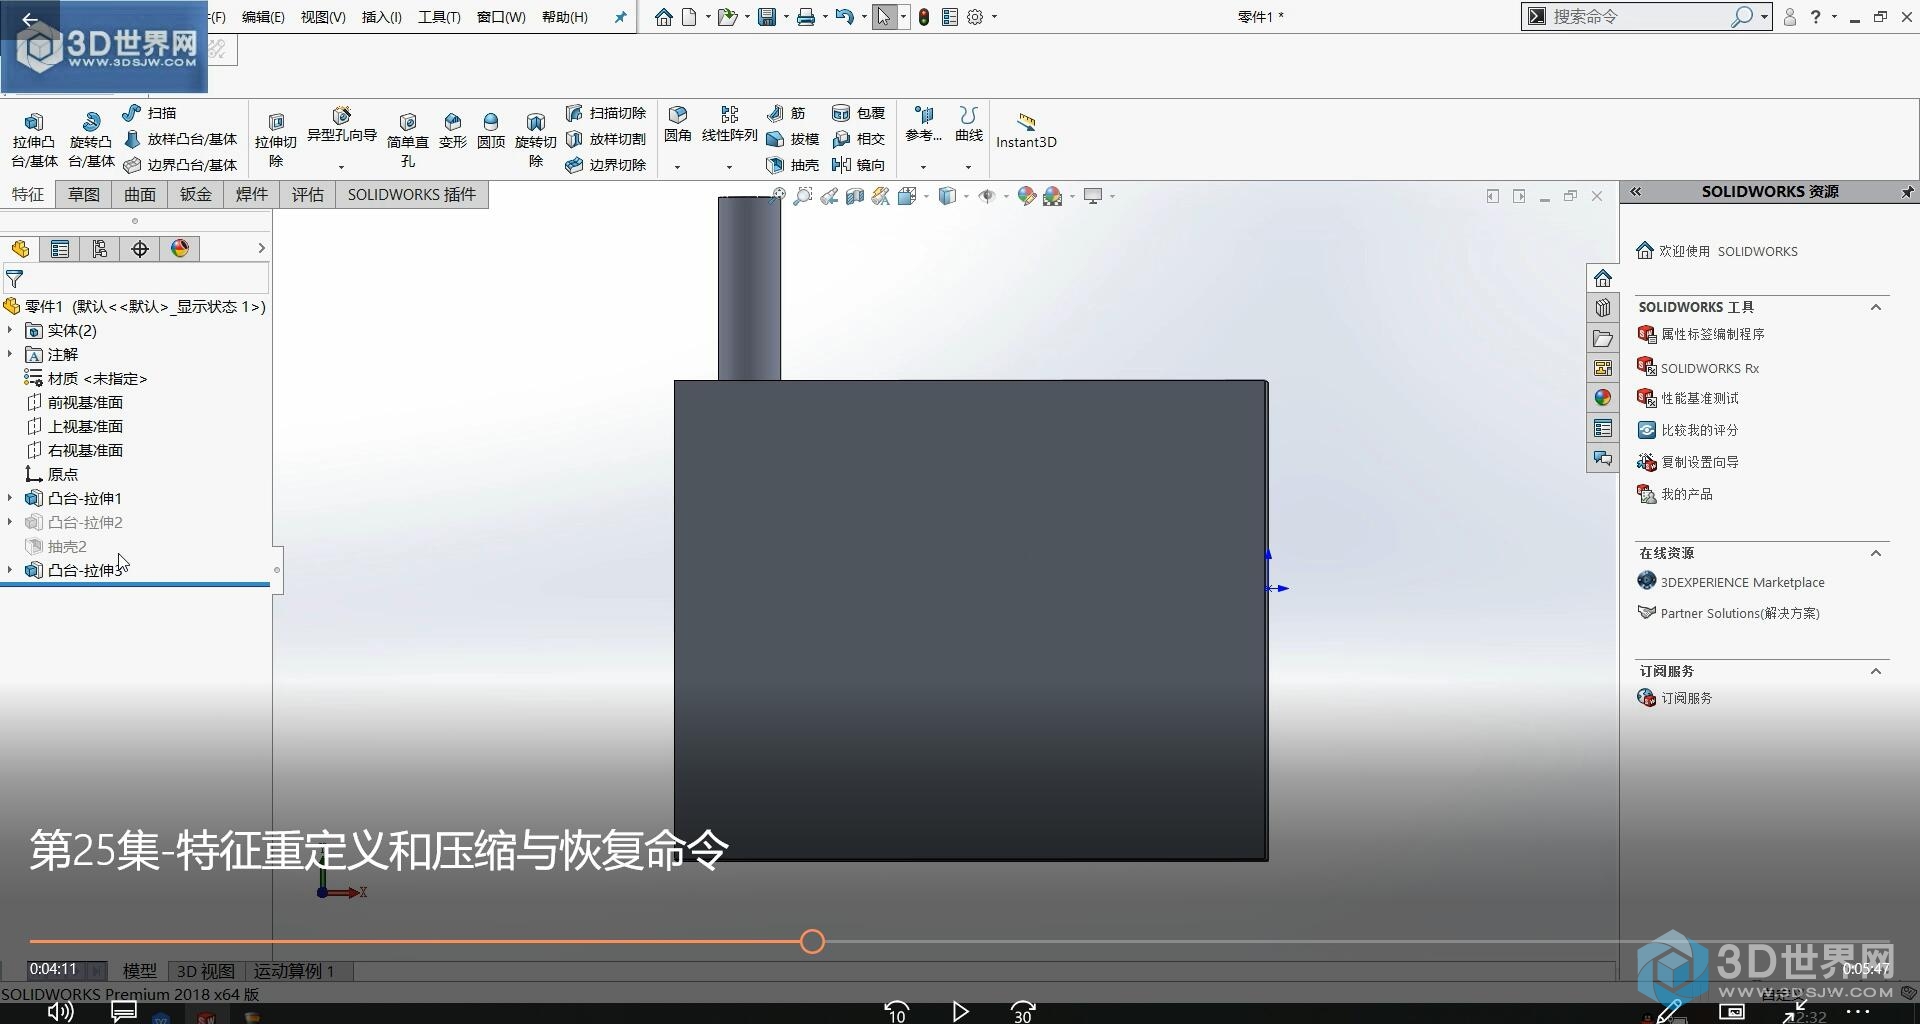Screen dimensions: 1920x1024
Task: Switch to the 钣金 sheet metal tab
Action: (x=196, y=194)
